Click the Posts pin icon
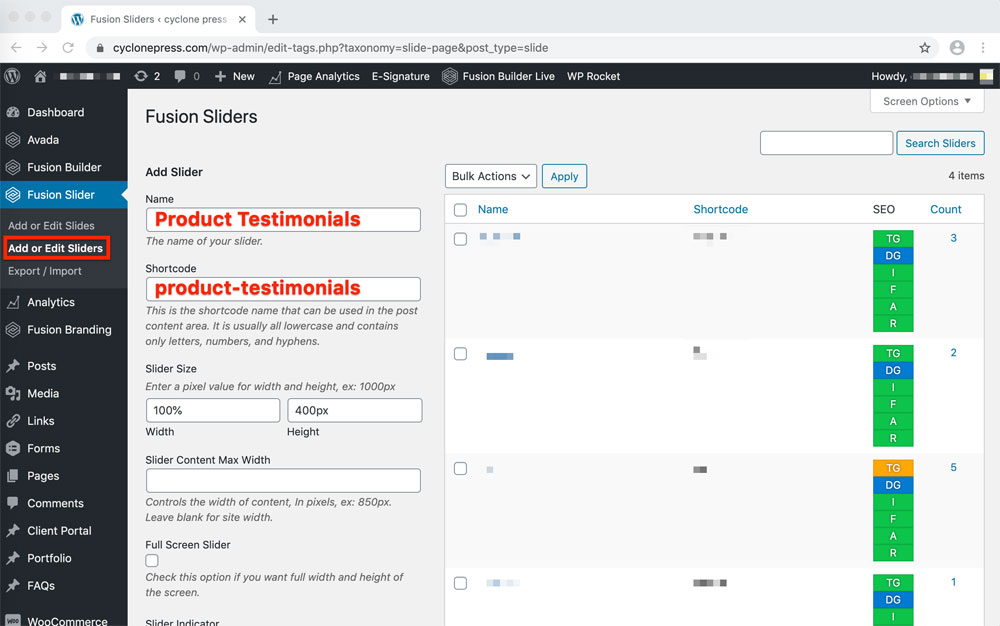 coord(13,366)
